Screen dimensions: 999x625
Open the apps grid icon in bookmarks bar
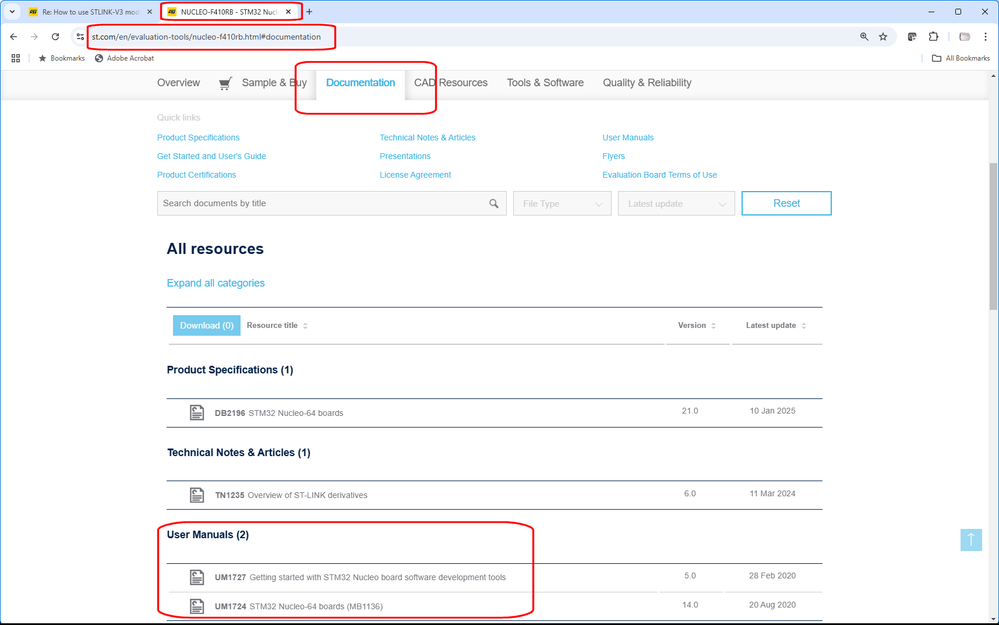tap(16, 58)
